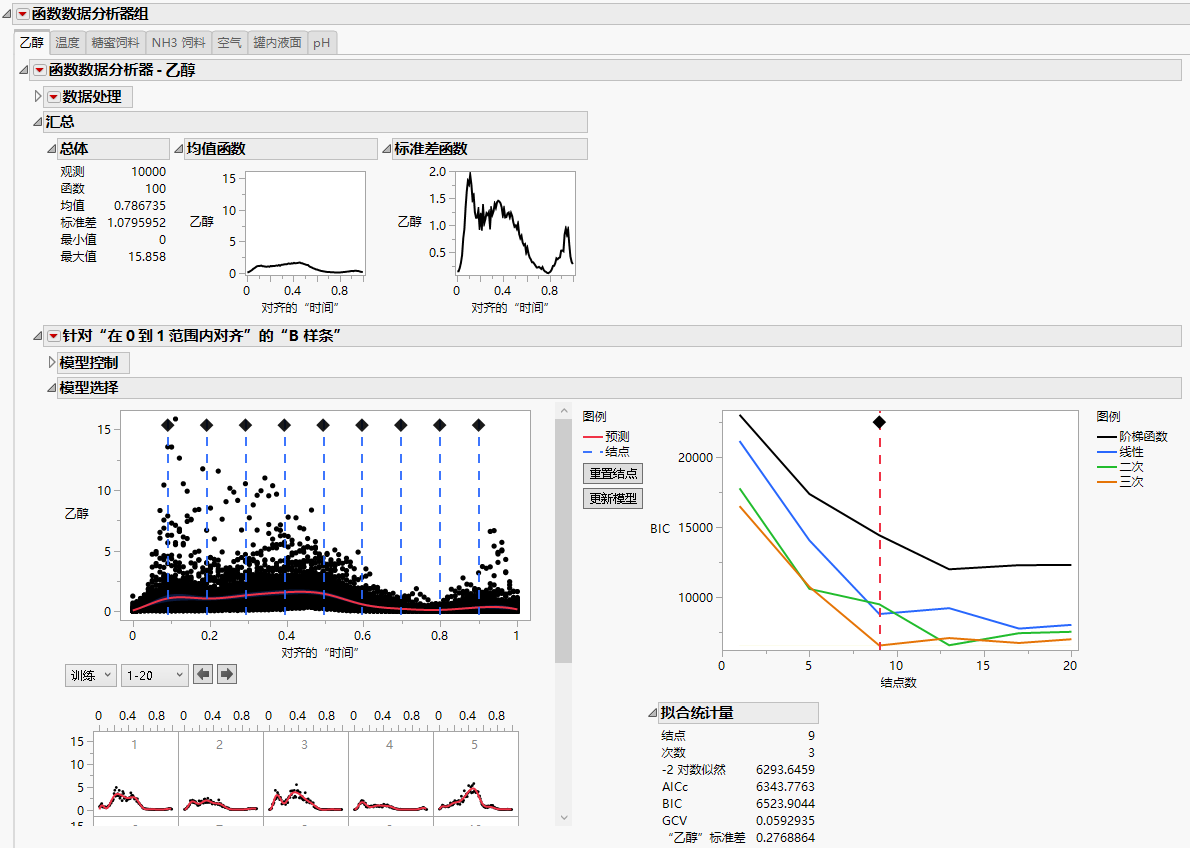
Task: Open the 1-20 function range dropdown
Action: pos(154,674)
